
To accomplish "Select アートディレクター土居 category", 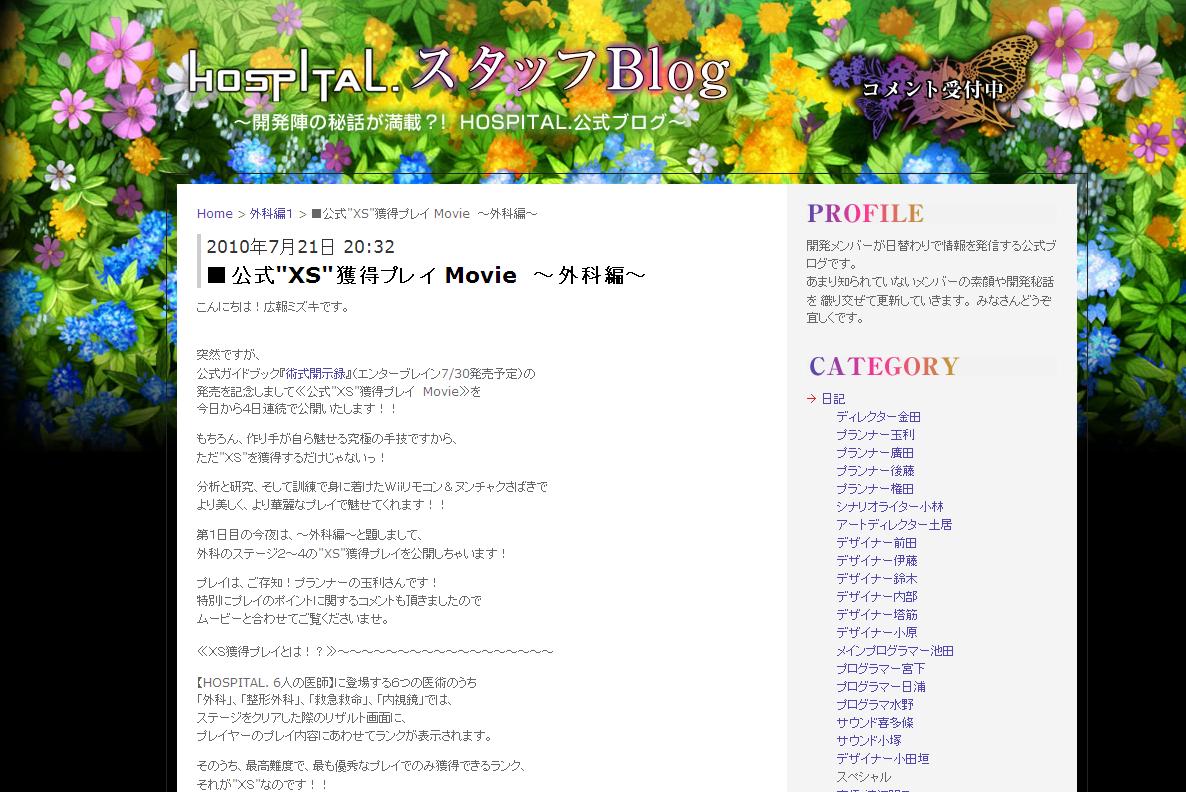I will point(894,524).
